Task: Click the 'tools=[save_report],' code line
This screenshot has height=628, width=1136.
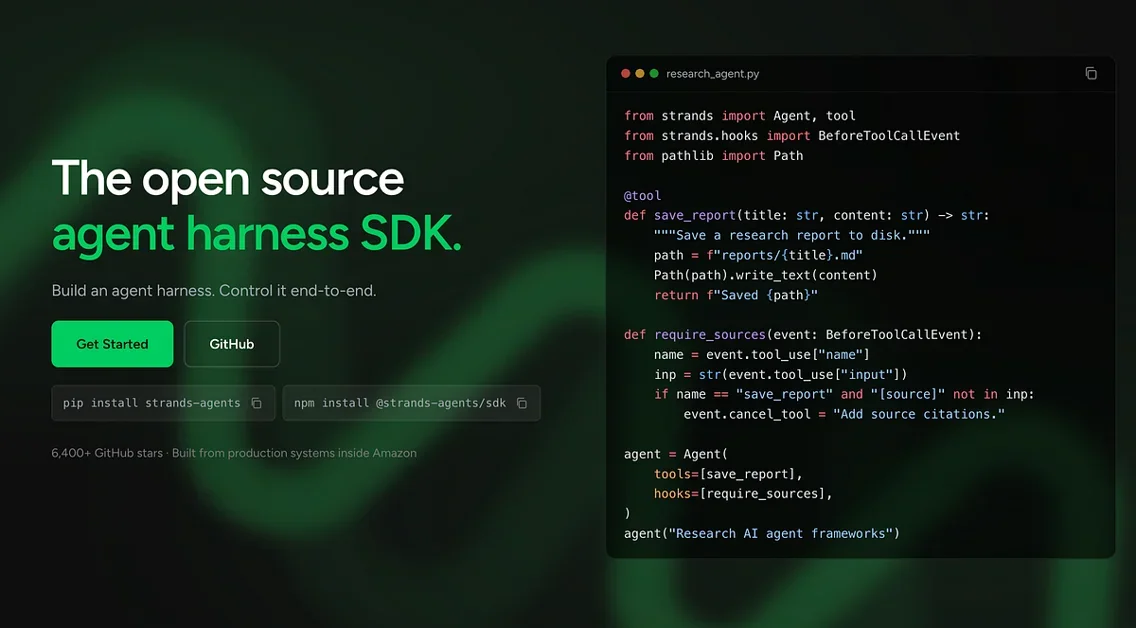Action: [x=728, y=474]
